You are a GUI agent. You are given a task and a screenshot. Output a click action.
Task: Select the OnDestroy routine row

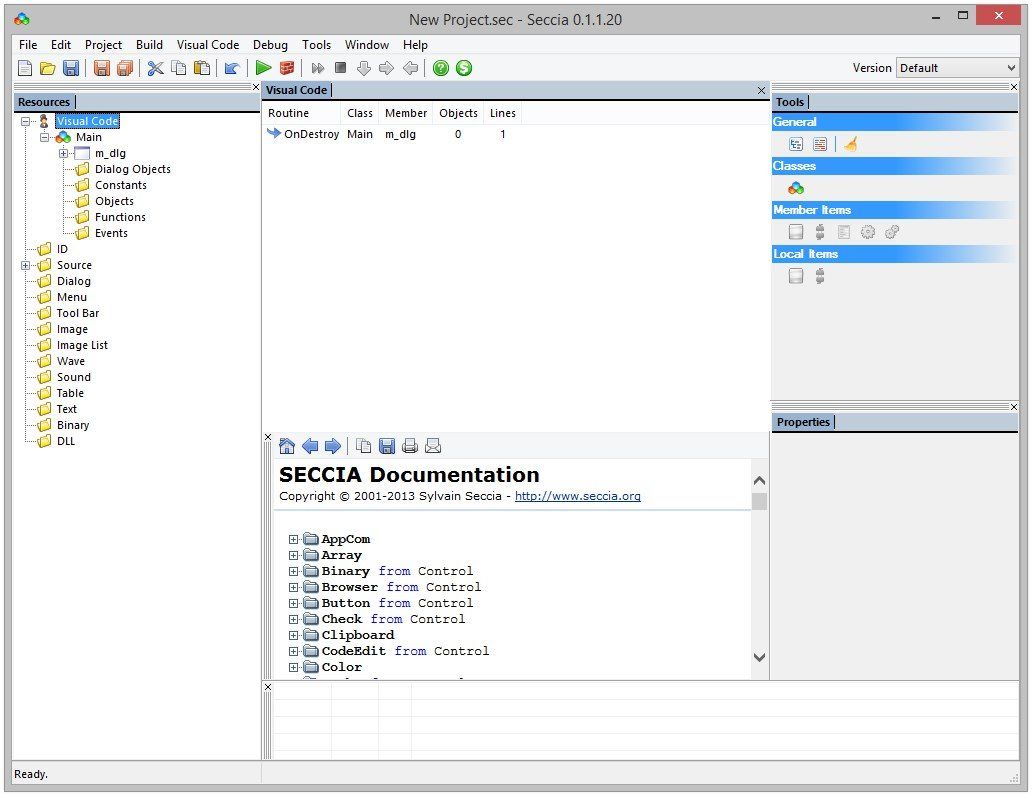click(393, 134)
